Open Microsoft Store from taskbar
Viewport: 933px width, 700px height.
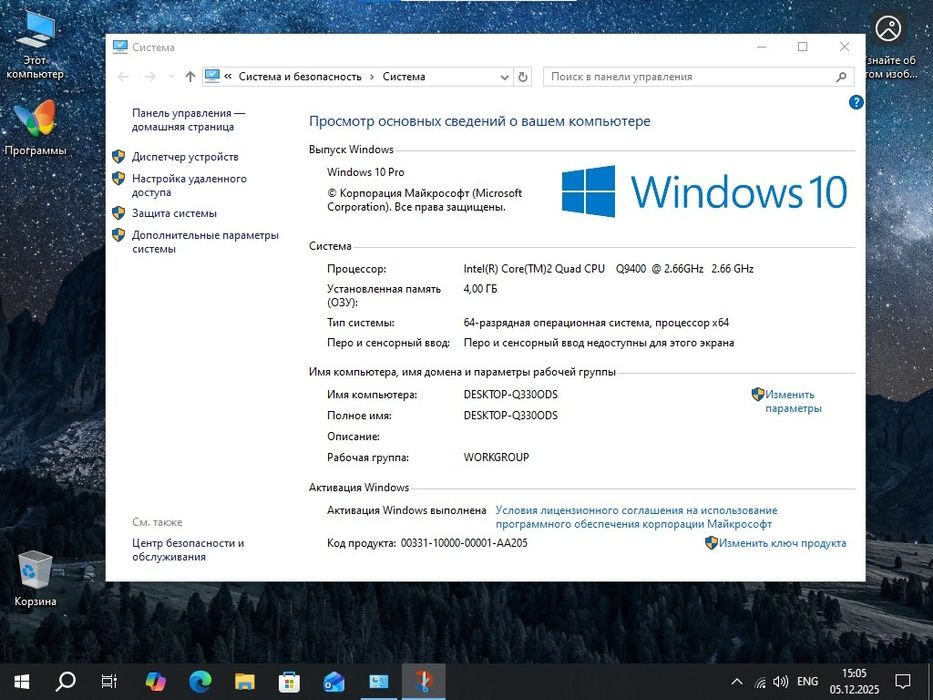pos(289,682)
